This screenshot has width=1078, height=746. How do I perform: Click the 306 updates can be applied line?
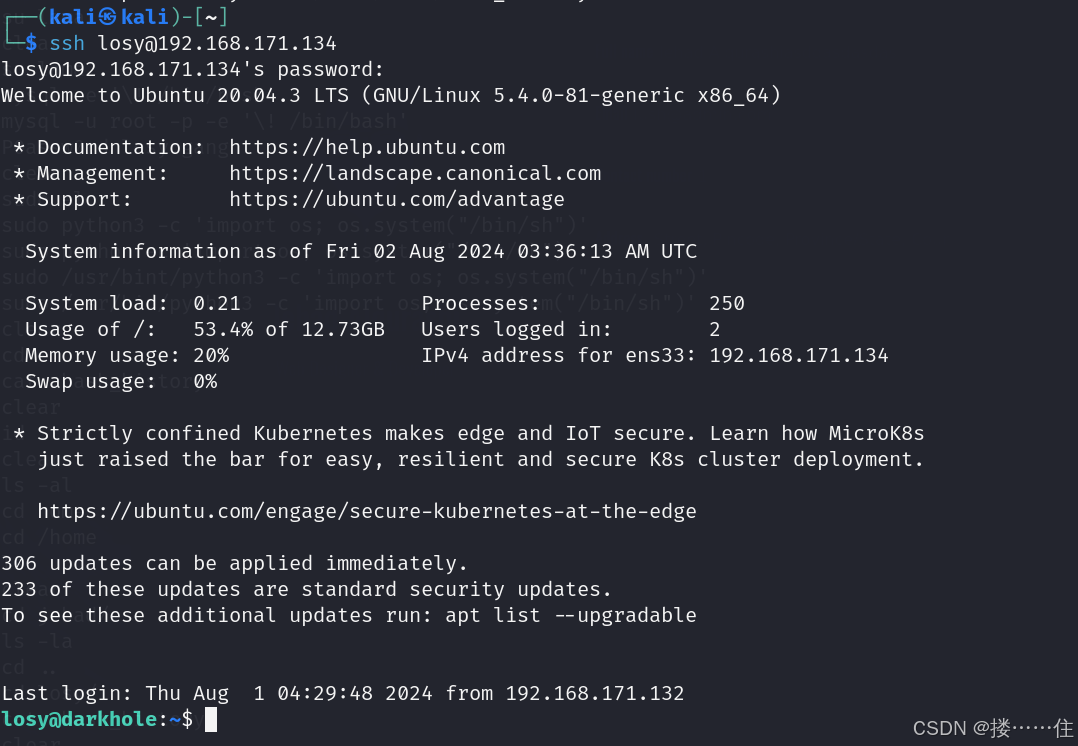pyautogui.click(x=234, y=563)
